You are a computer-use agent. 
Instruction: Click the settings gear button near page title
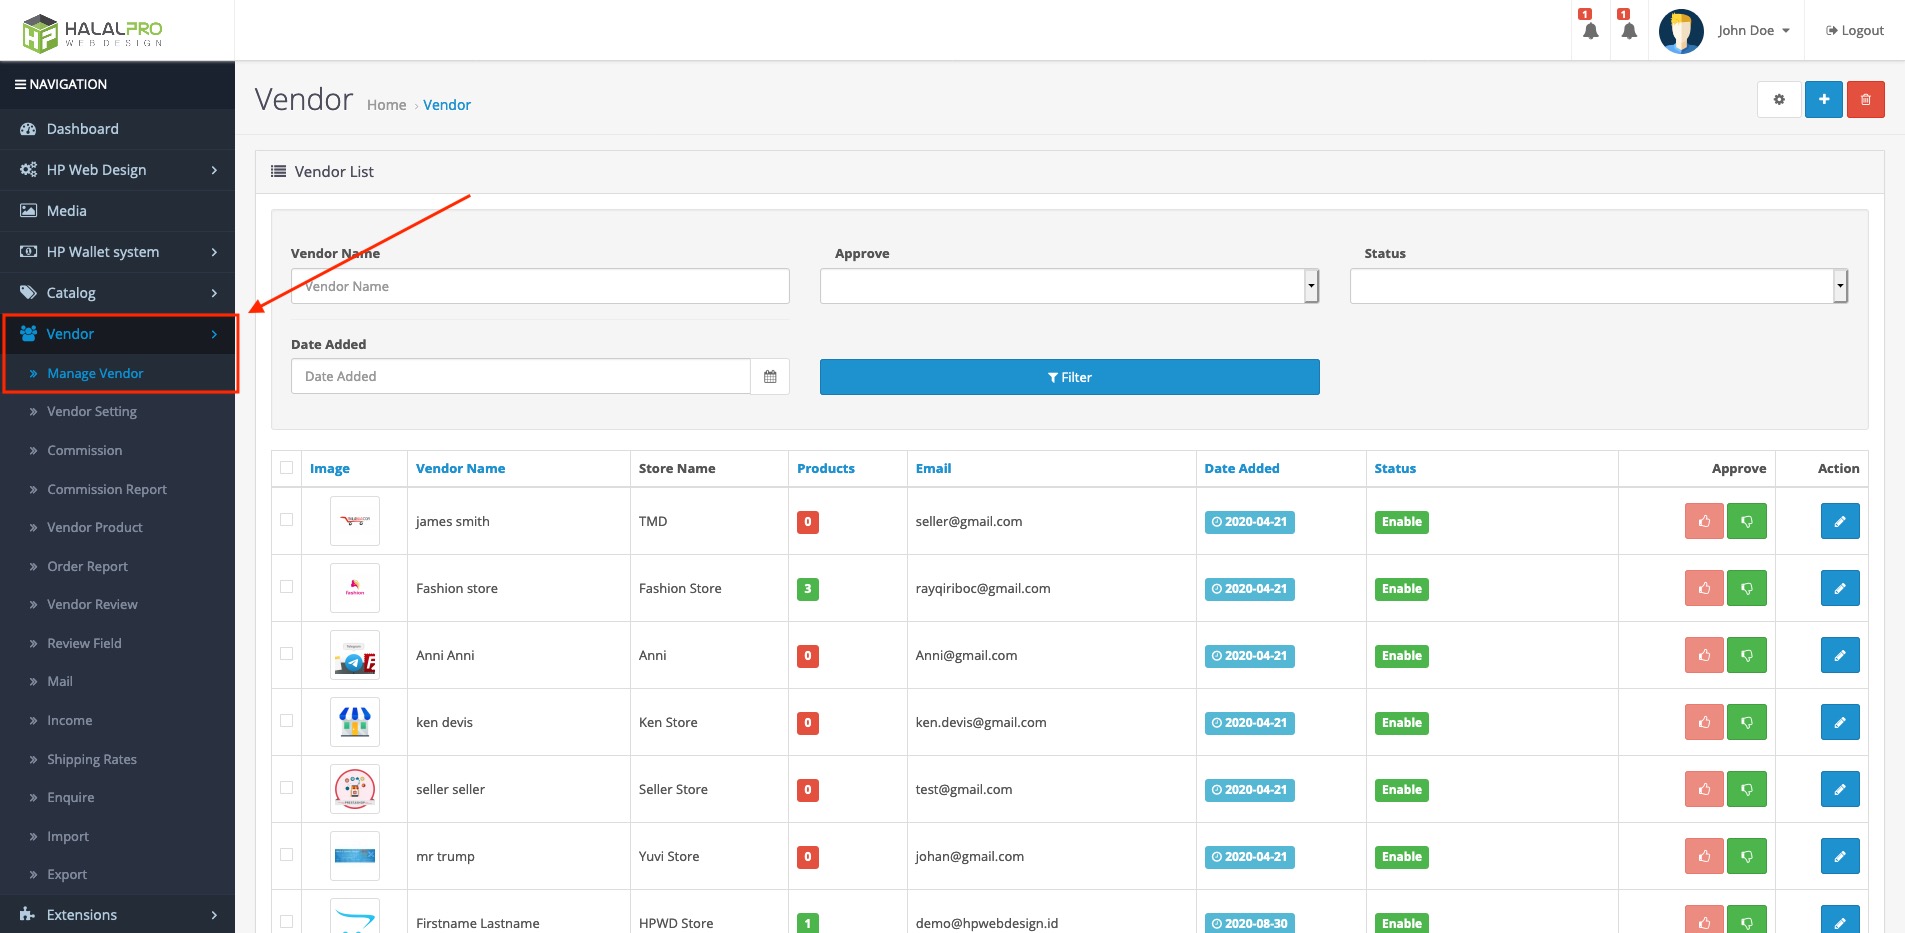[1778, 100]
